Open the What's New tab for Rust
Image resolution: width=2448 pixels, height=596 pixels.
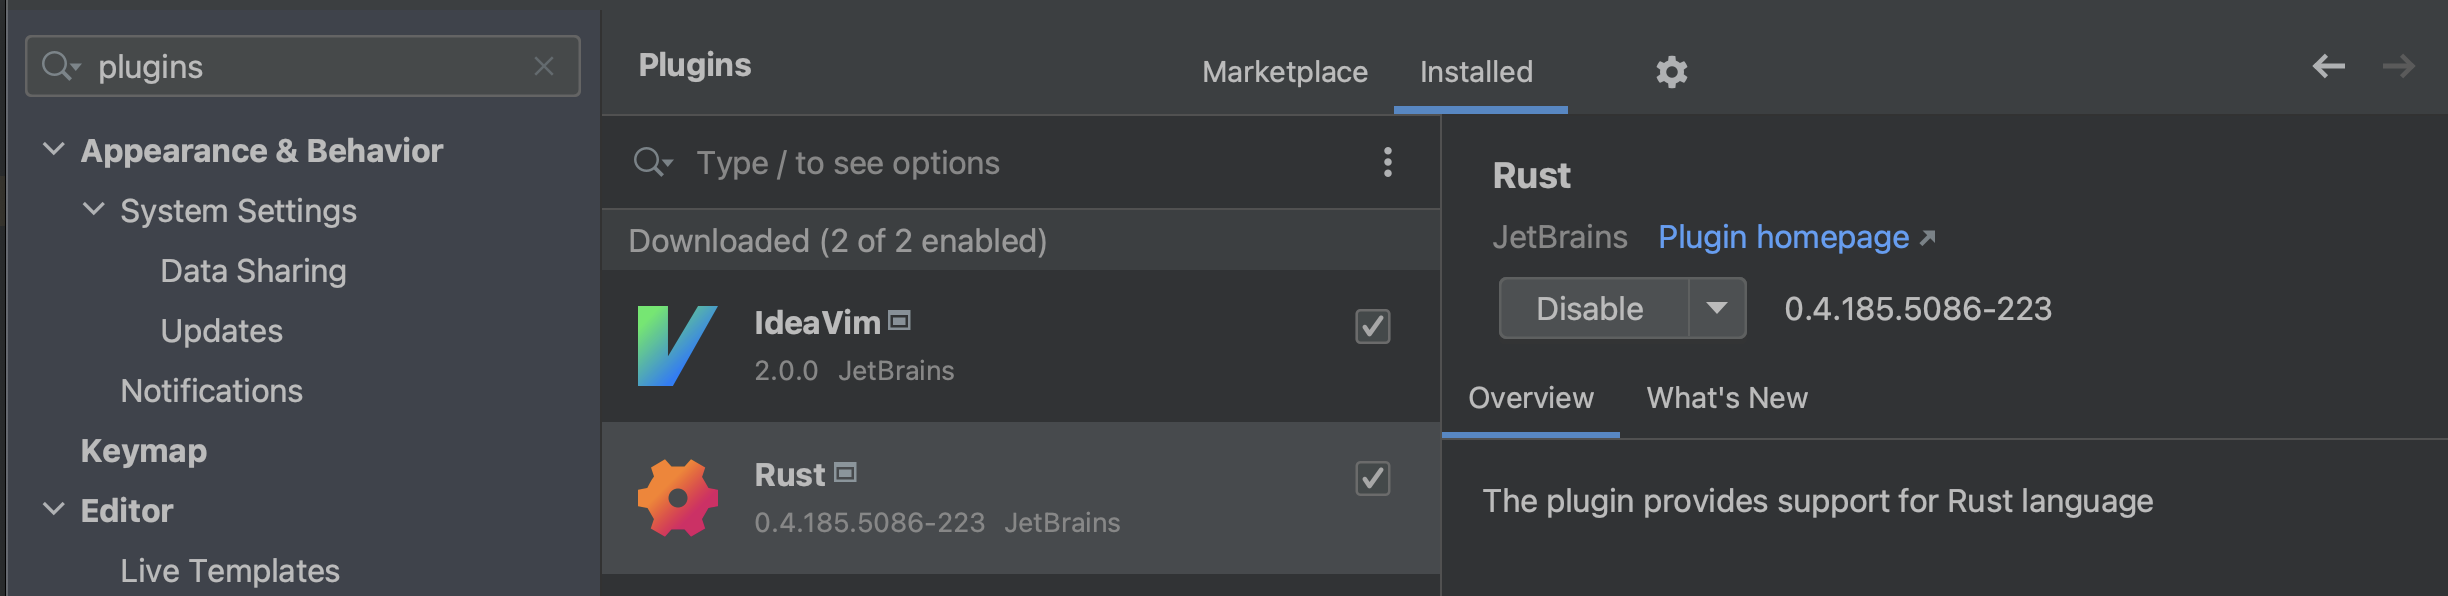coord(1727,398)
